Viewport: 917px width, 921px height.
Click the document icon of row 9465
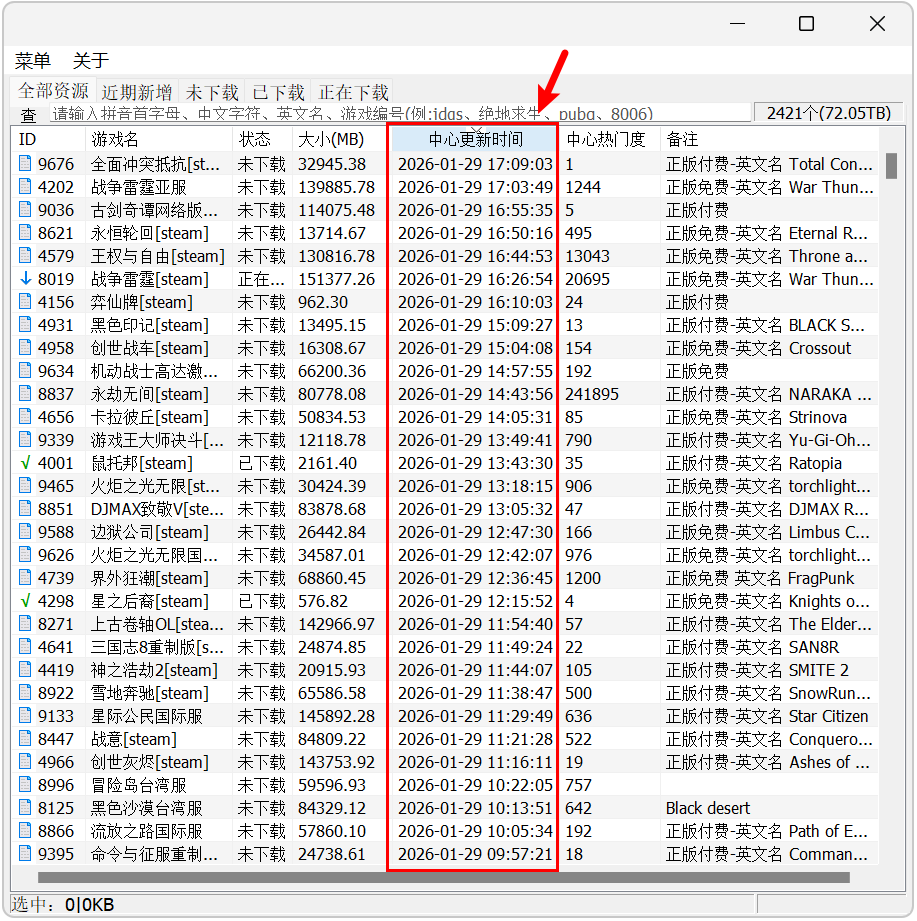(x=25, y=485)
